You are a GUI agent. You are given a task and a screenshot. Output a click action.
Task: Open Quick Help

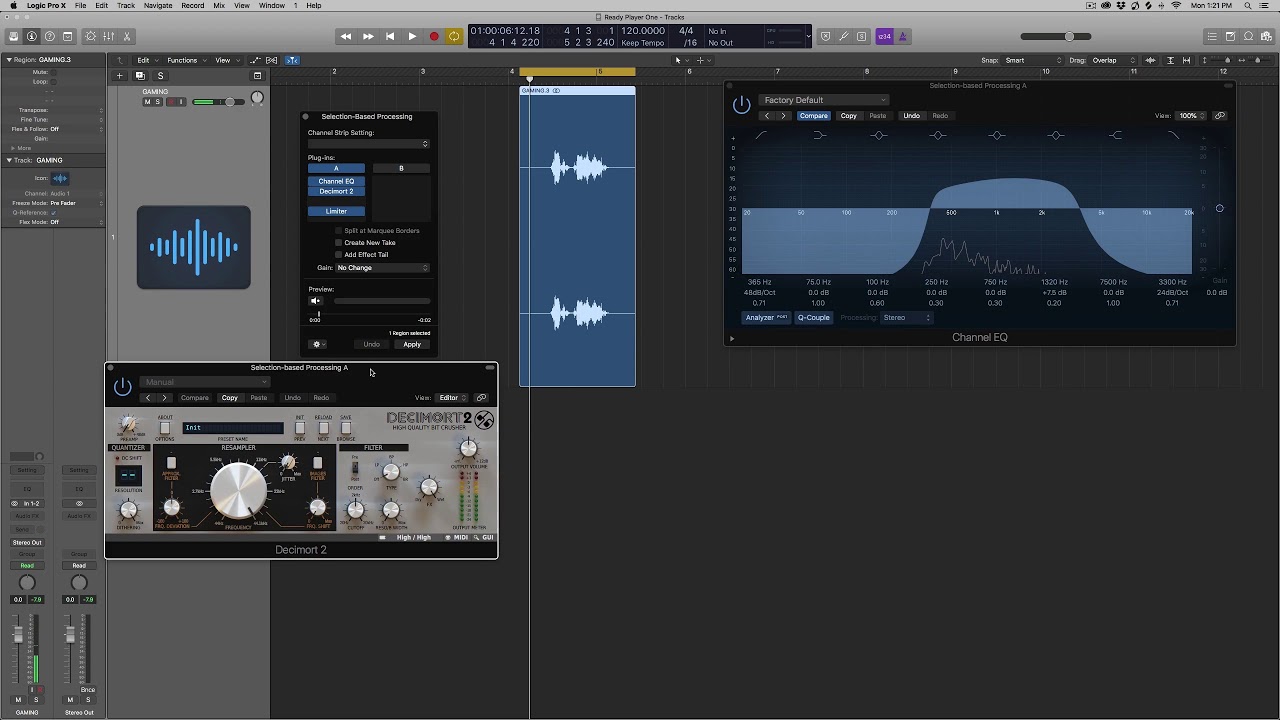point(50,37)
